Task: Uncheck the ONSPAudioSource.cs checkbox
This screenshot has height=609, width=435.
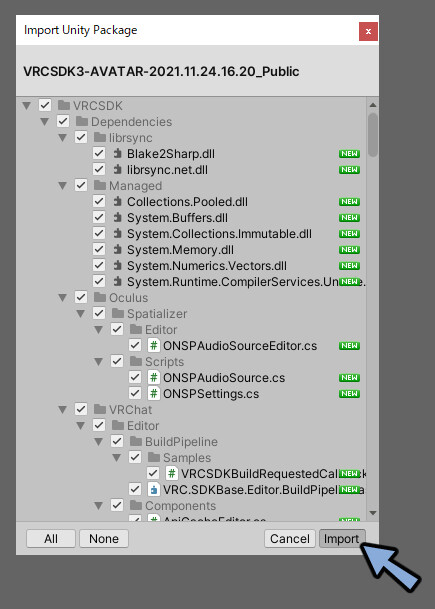Action: 135,377
